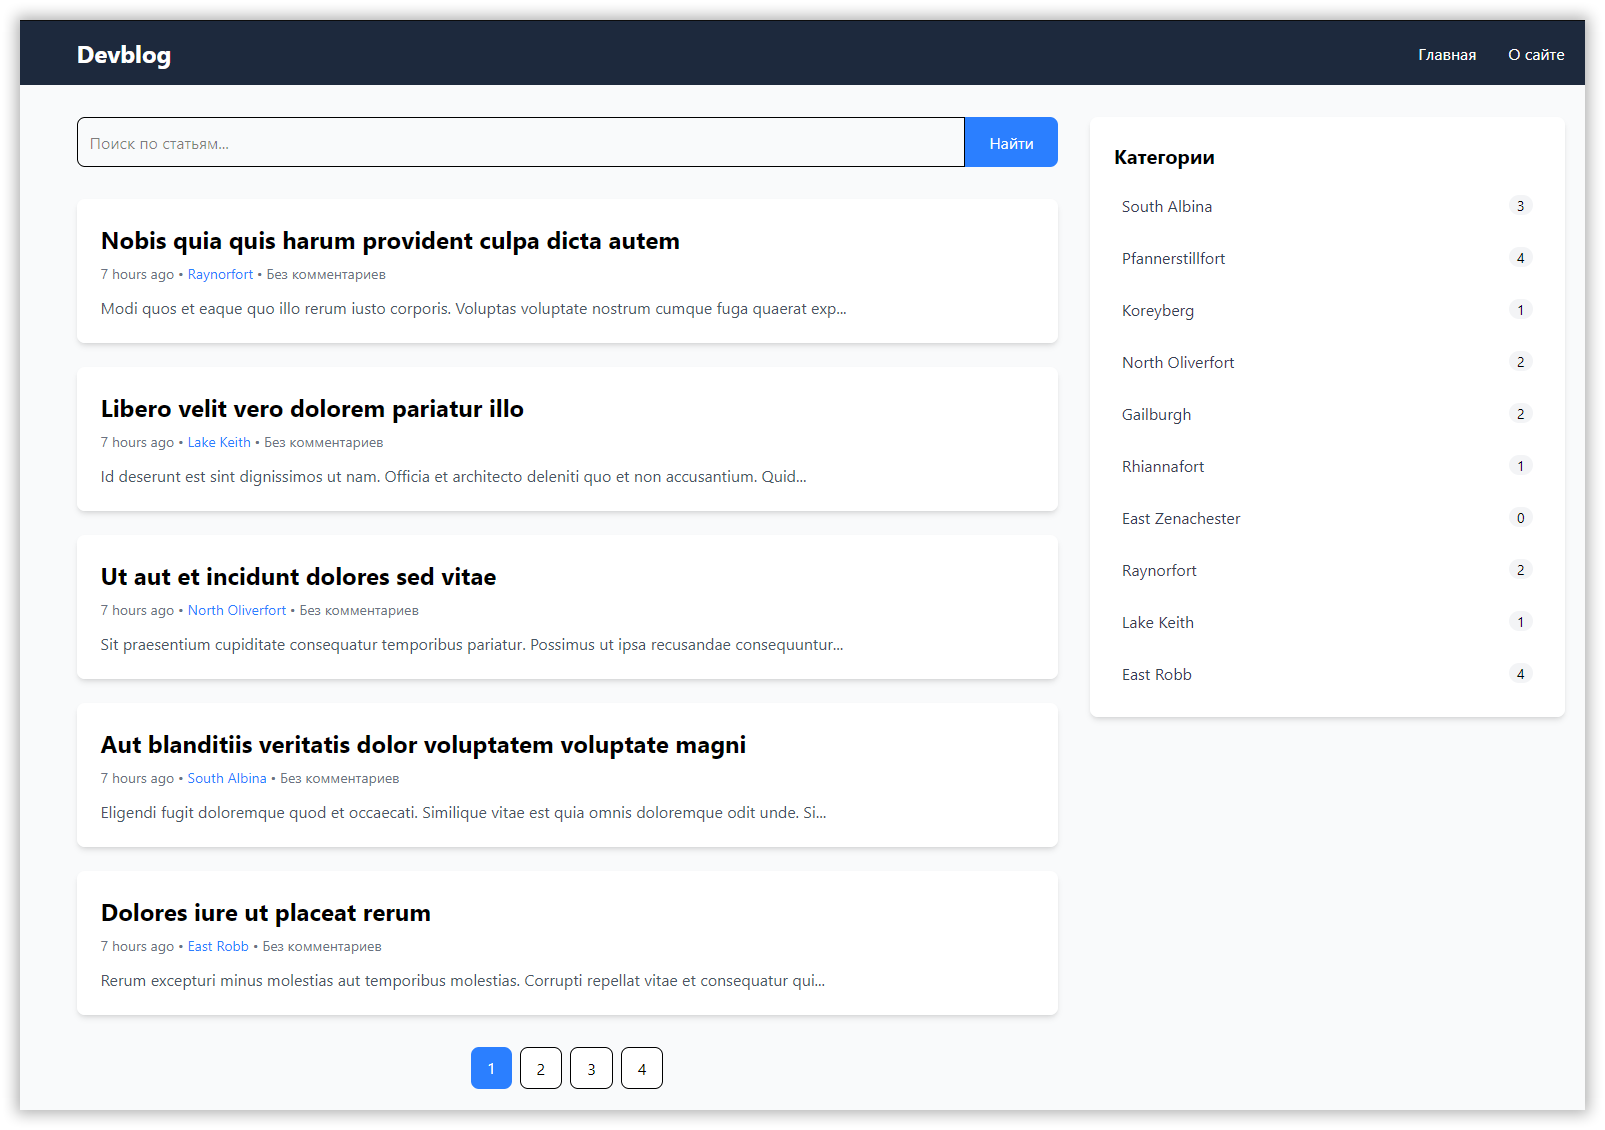Click Raynorfort category tag under first post
1605x1130 pixels.
coord(220,275)
